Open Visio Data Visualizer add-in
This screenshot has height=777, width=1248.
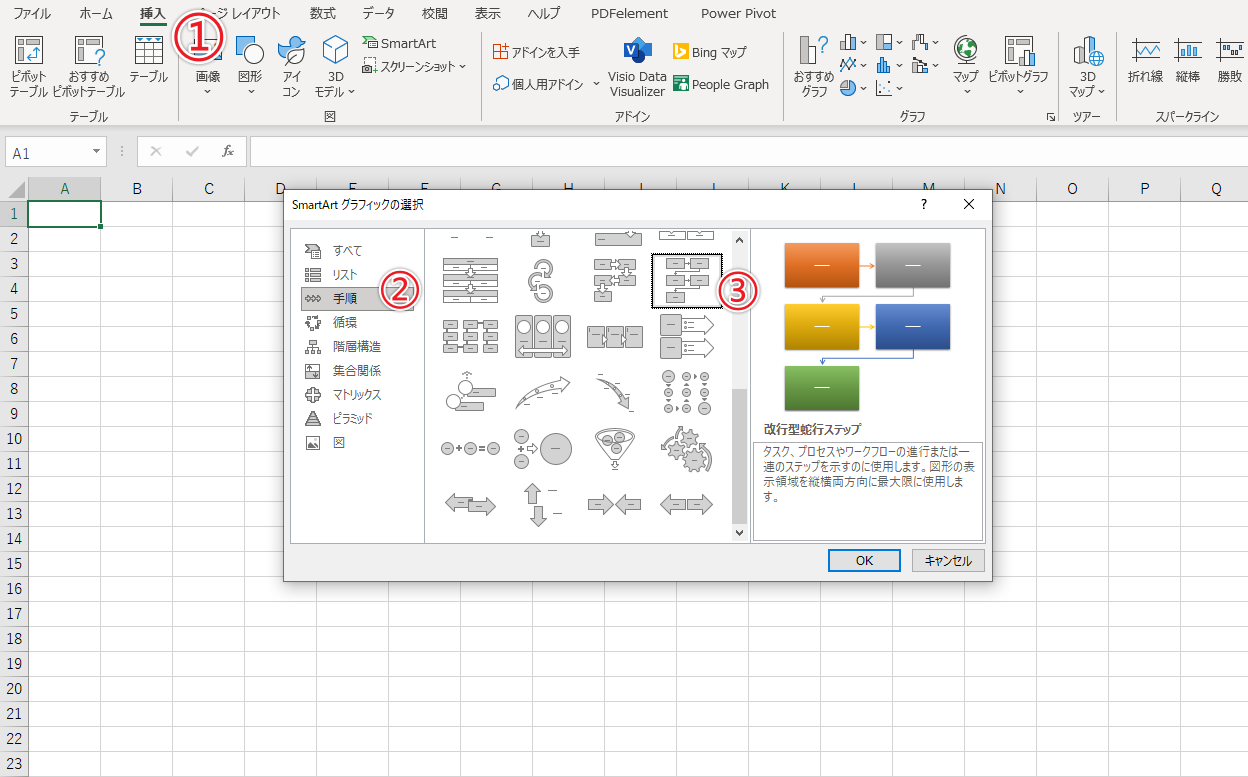point(637,66)
